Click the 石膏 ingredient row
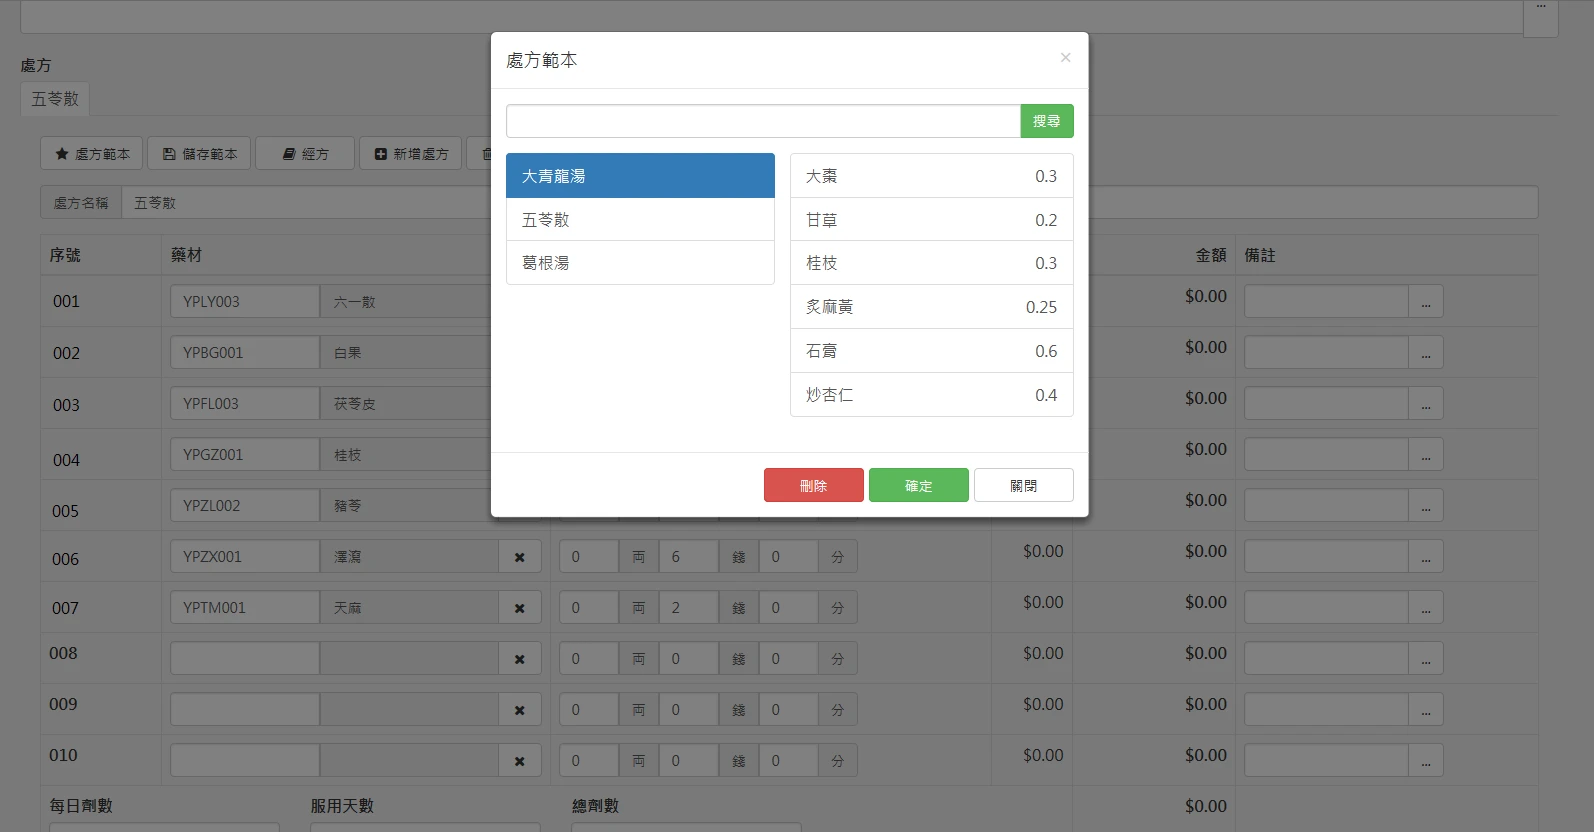 pyautogui.click(x=931, y=351)
